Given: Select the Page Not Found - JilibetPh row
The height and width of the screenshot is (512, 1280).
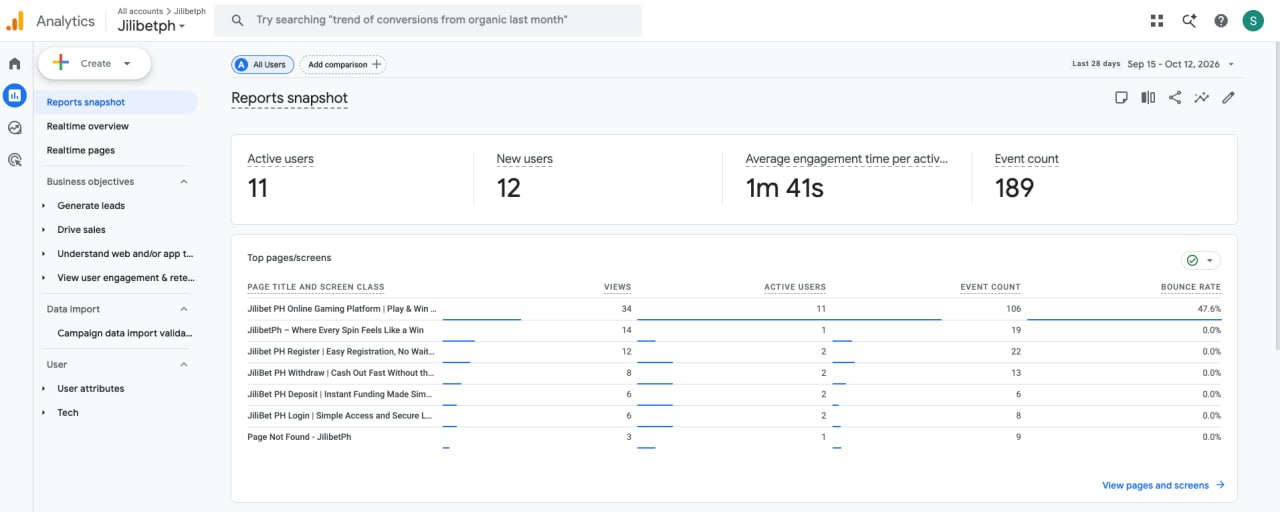Looking at the screenshot, I should pos(734,437).
